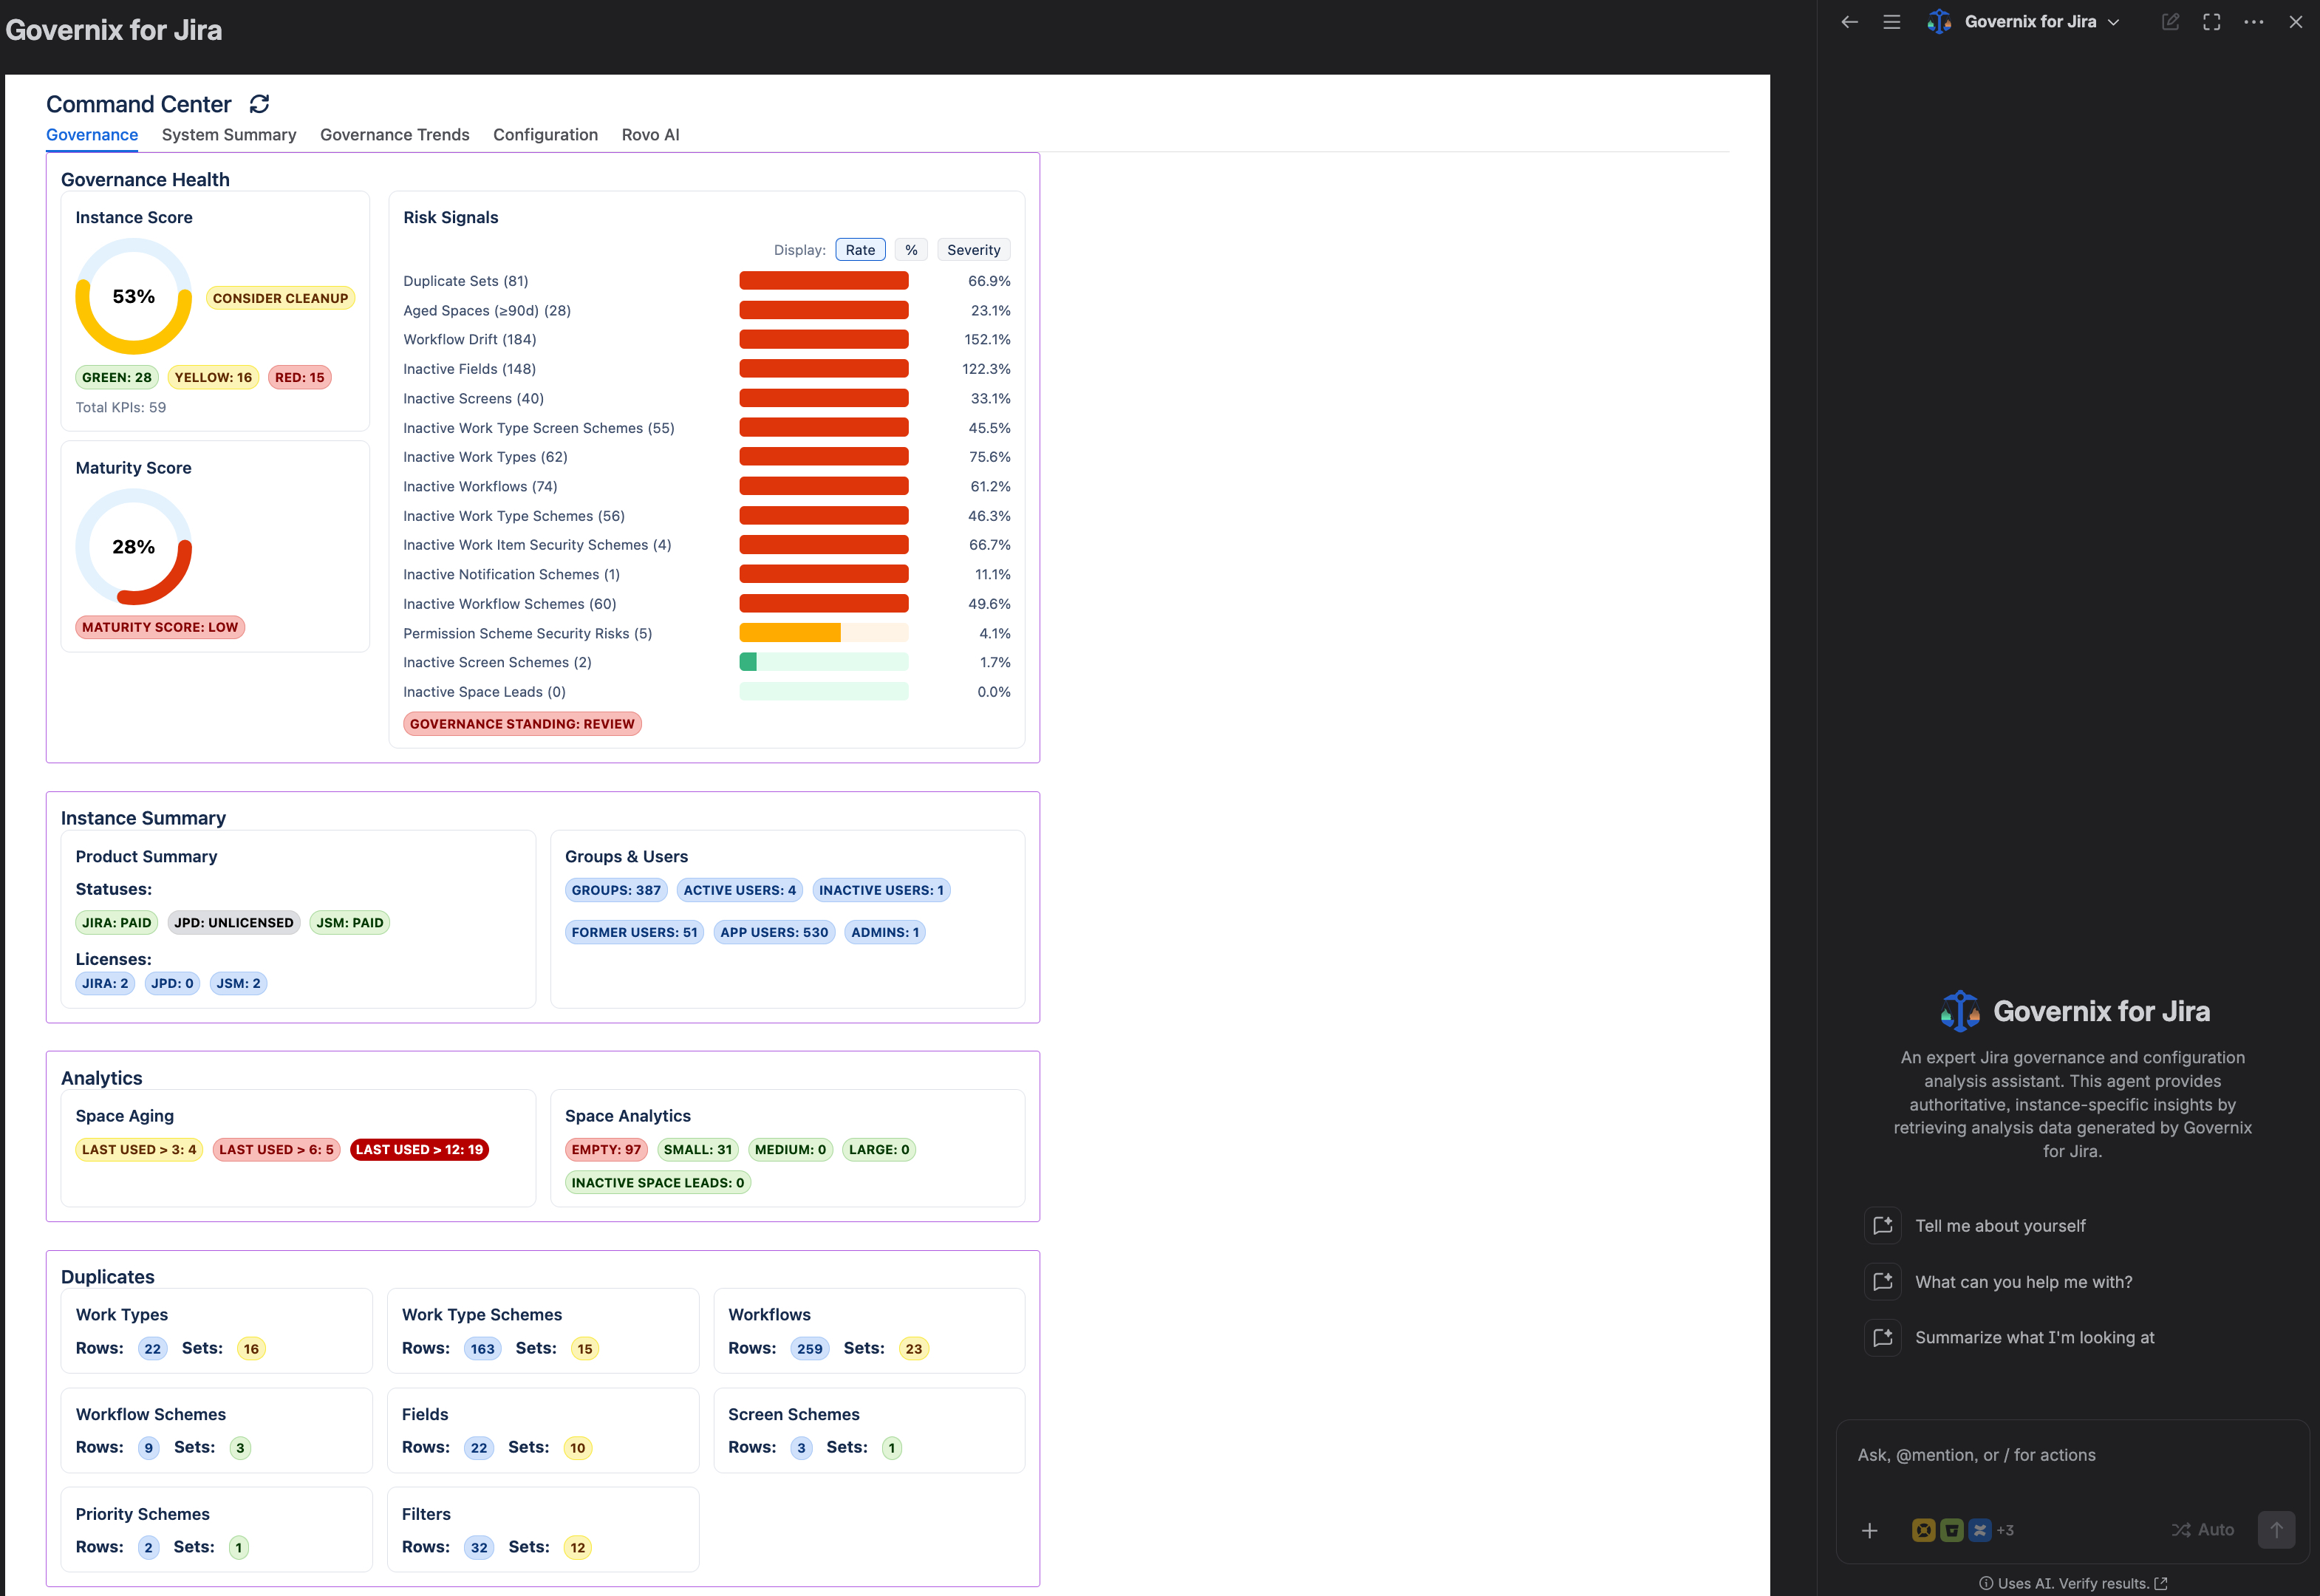Click the APP USERS: 530 badge
2320x1596 pixels.
pos(774,932)
